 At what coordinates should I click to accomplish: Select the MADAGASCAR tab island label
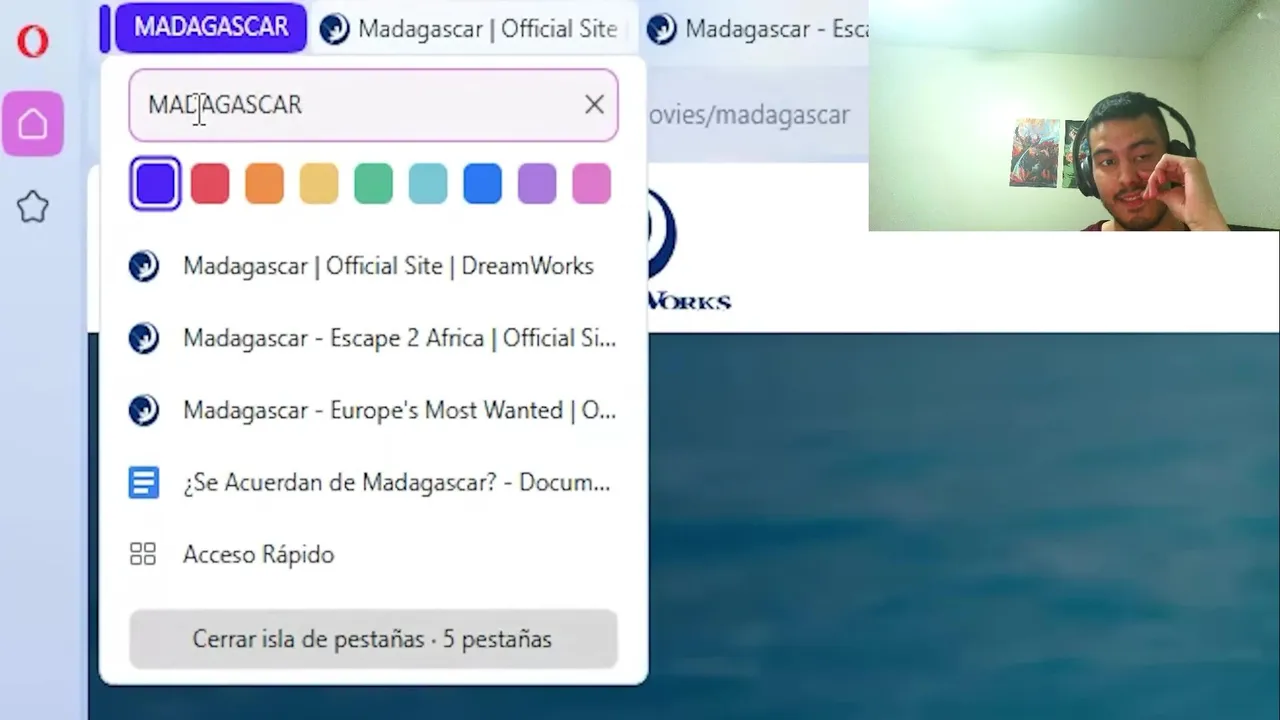[211, 27]
